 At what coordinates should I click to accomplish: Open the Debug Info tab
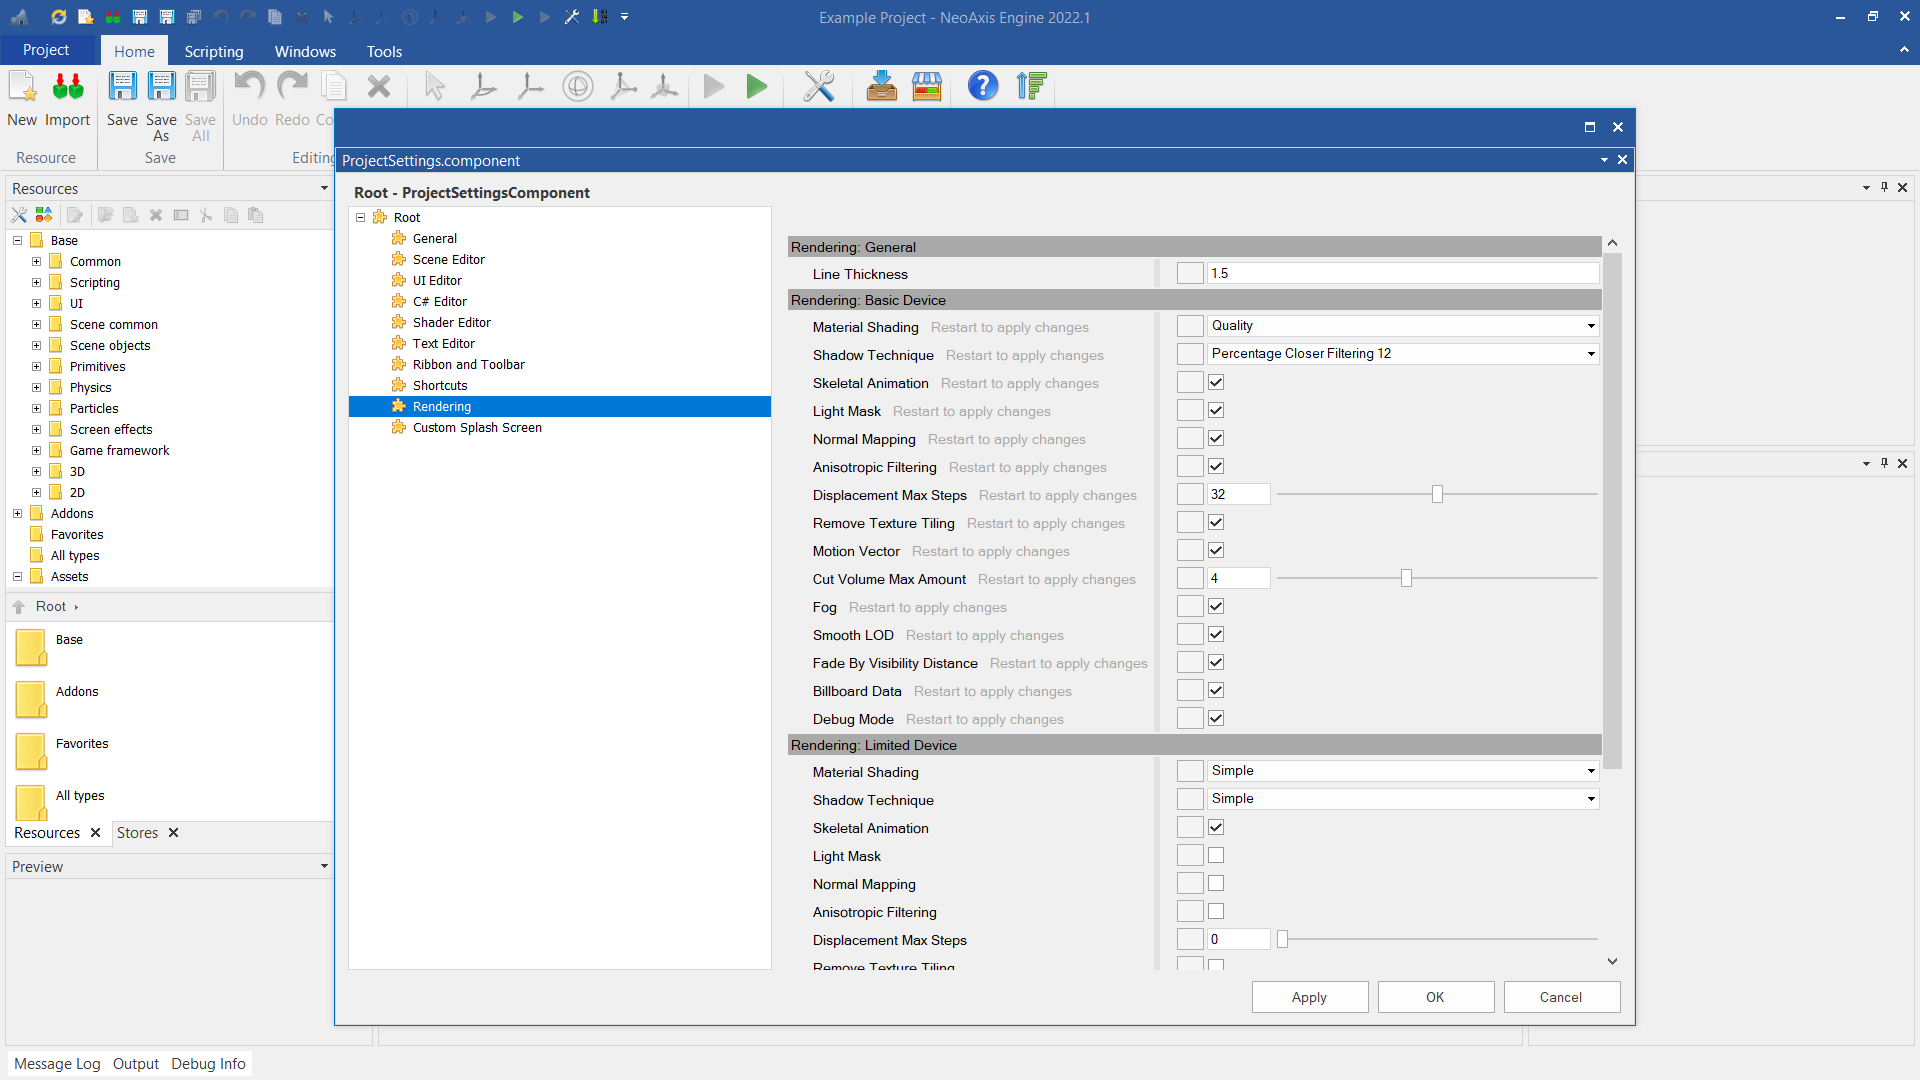208,1064
